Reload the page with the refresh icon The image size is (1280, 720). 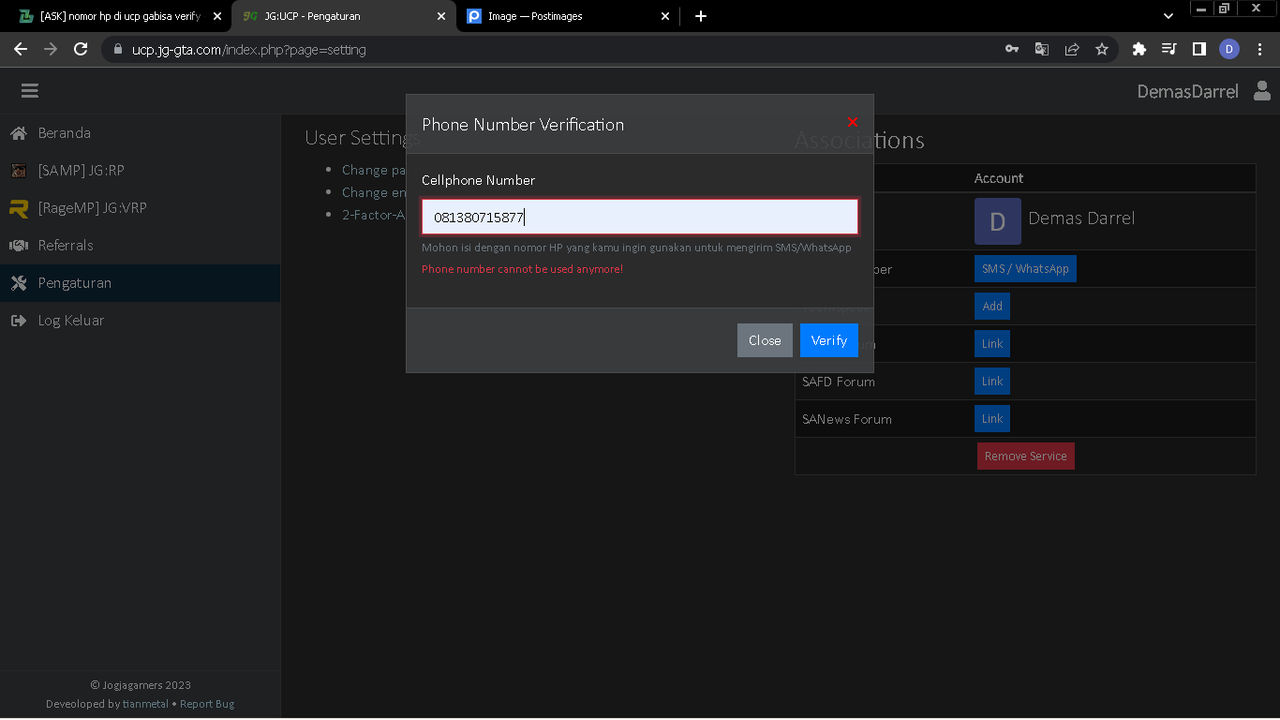coord(81,48)
